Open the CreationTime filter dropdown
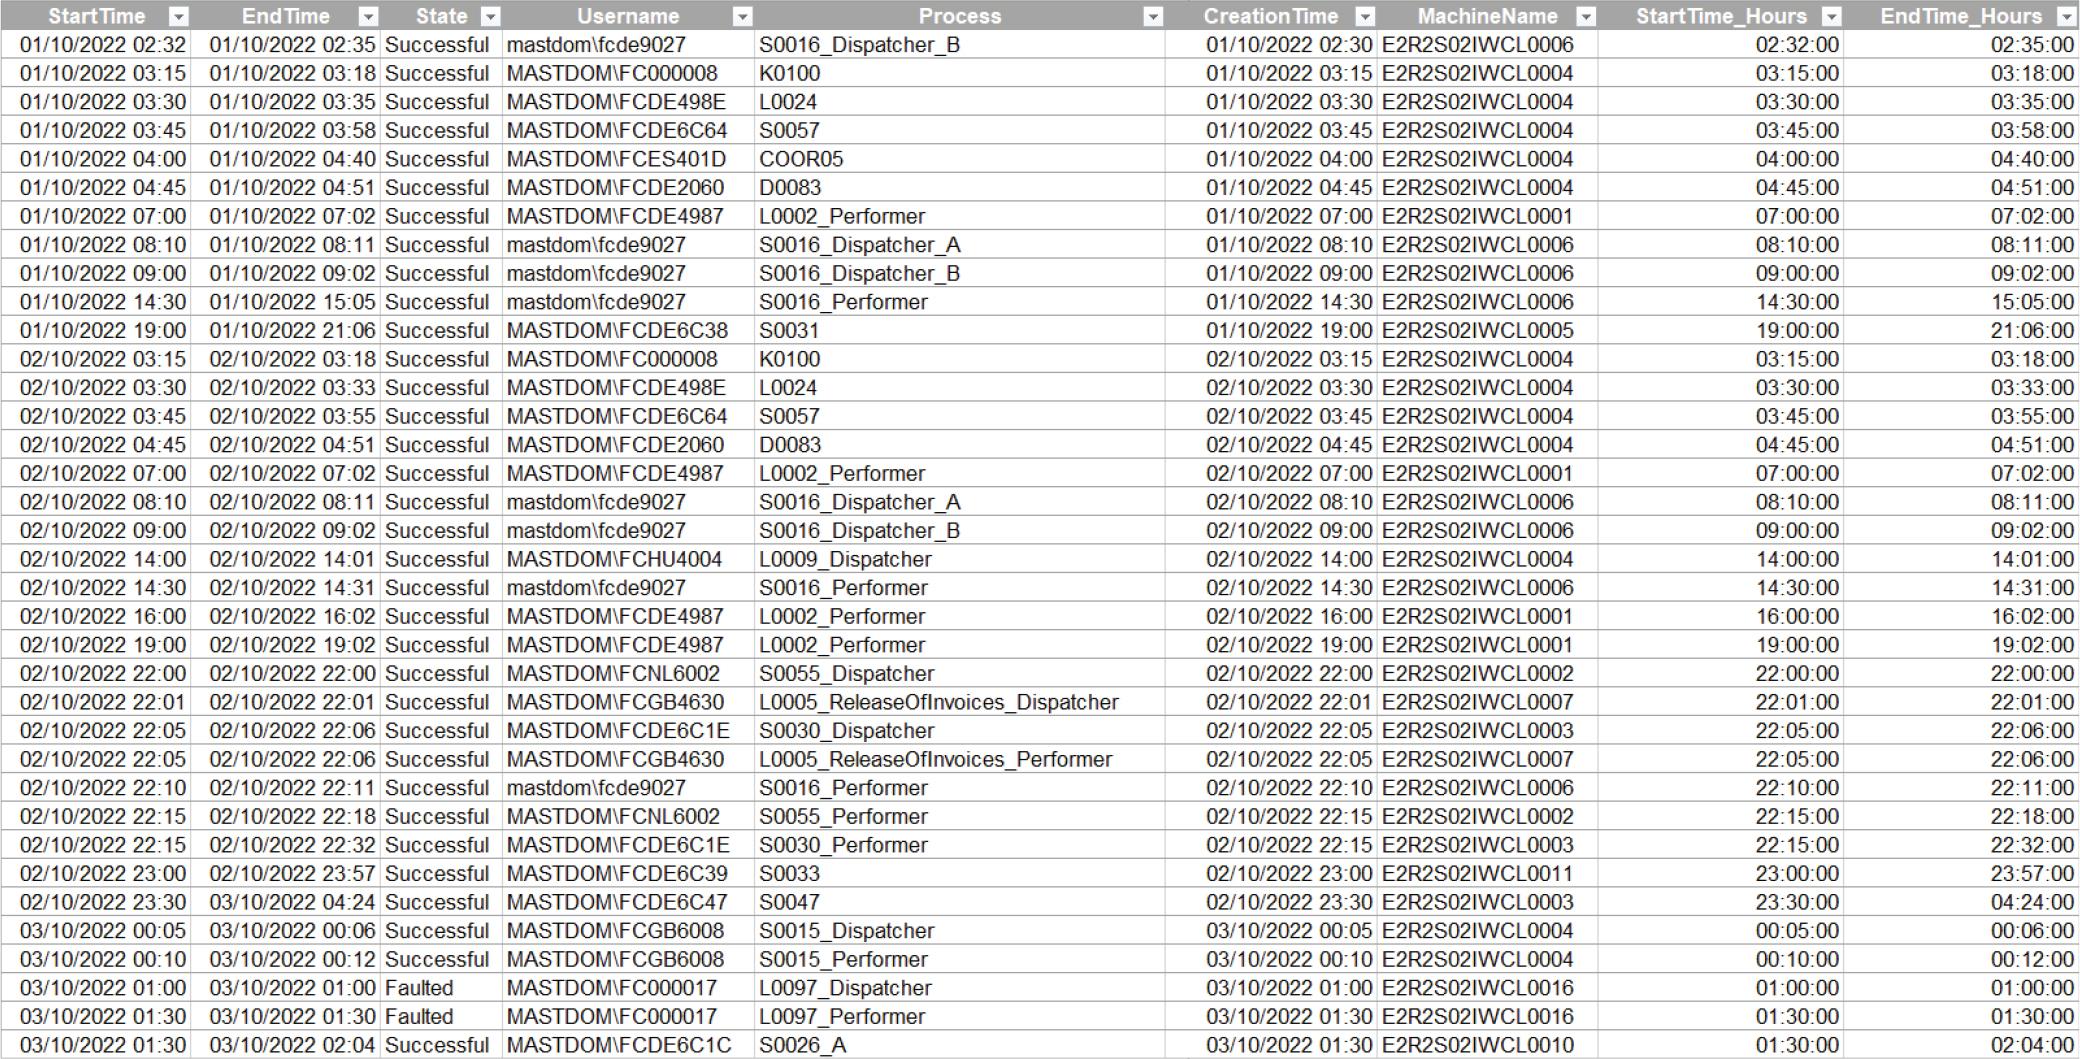2080x1059 pixels. [1365, 16]
